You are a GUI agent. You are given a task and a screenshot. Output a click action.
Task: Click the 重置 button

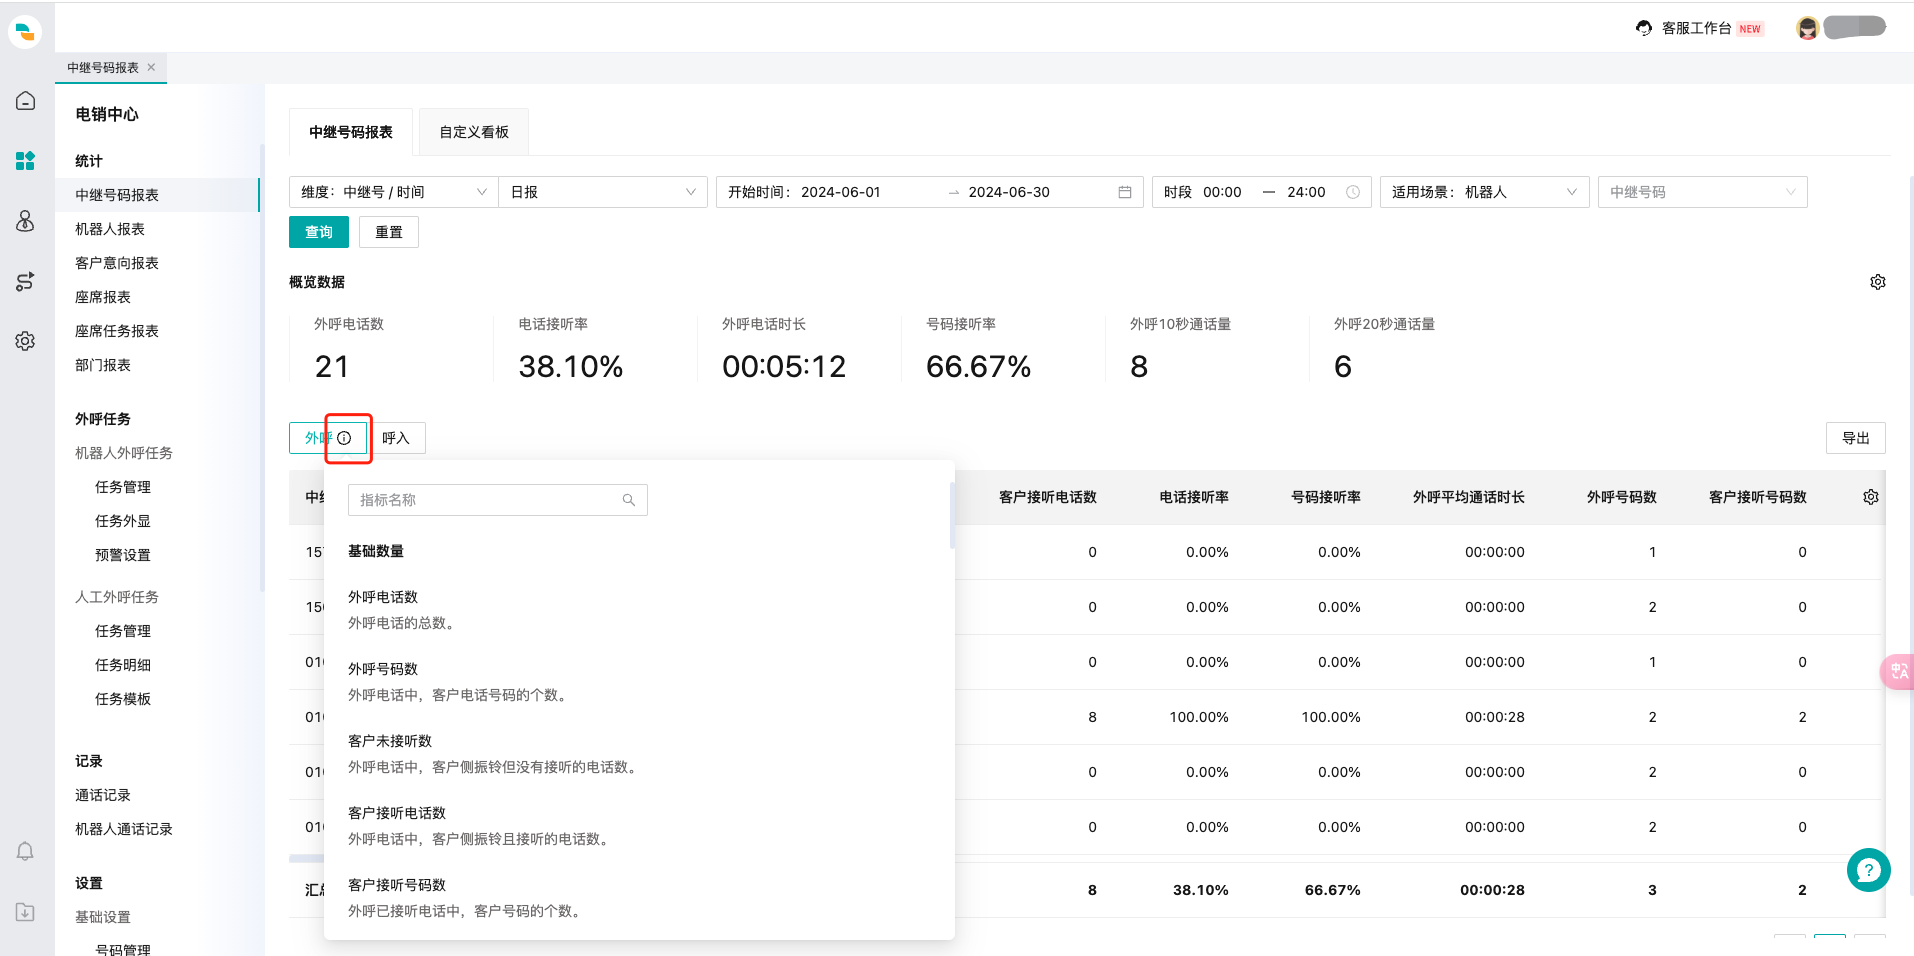[x=389, y=232]
